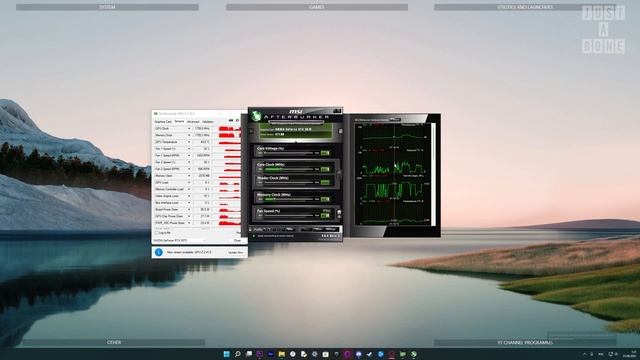Click the Fan 2 Speed (RPM) value
Image resolution: width=640 pixels, height=360 pixels.
[x=203, y=169]
